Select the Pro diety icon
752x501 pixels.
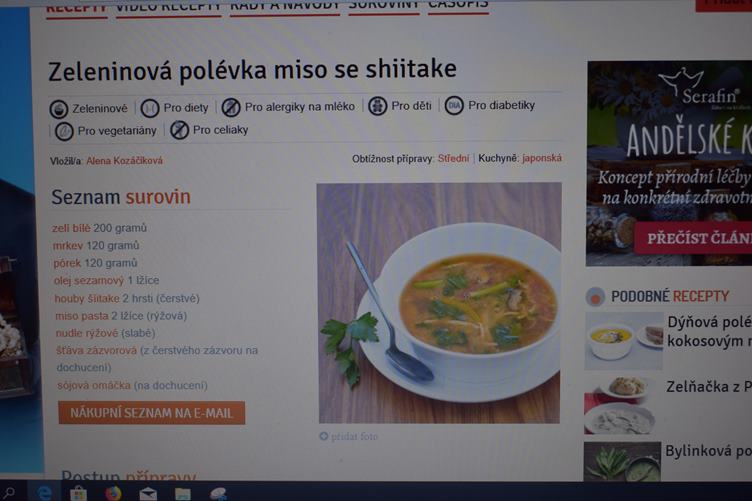[x=150, y=108]
